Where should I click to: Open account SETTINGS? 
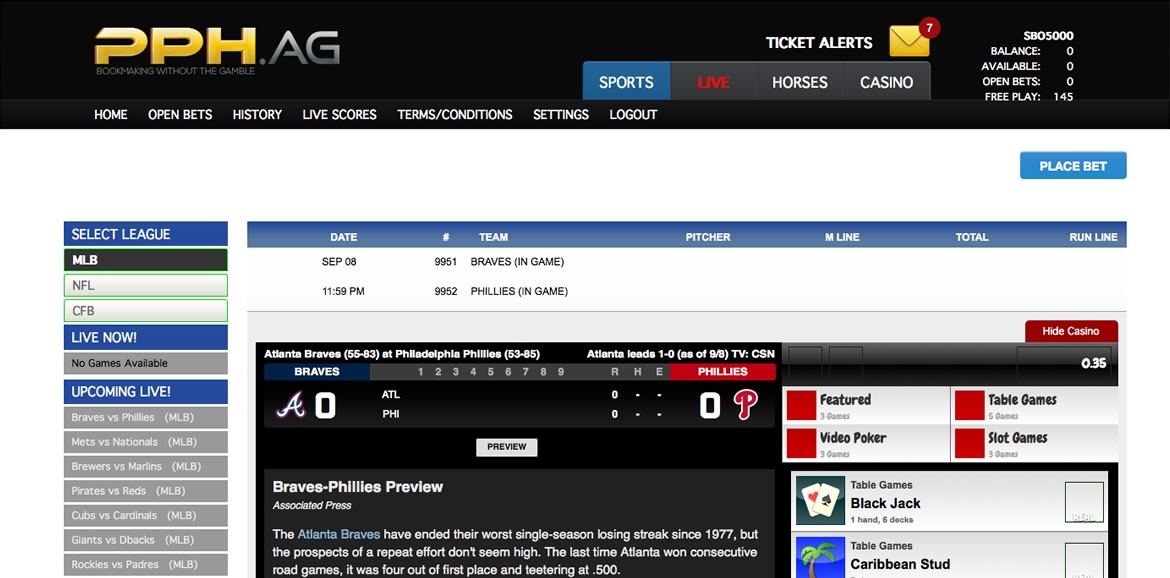pyautogui.click(x=561, y=115)
